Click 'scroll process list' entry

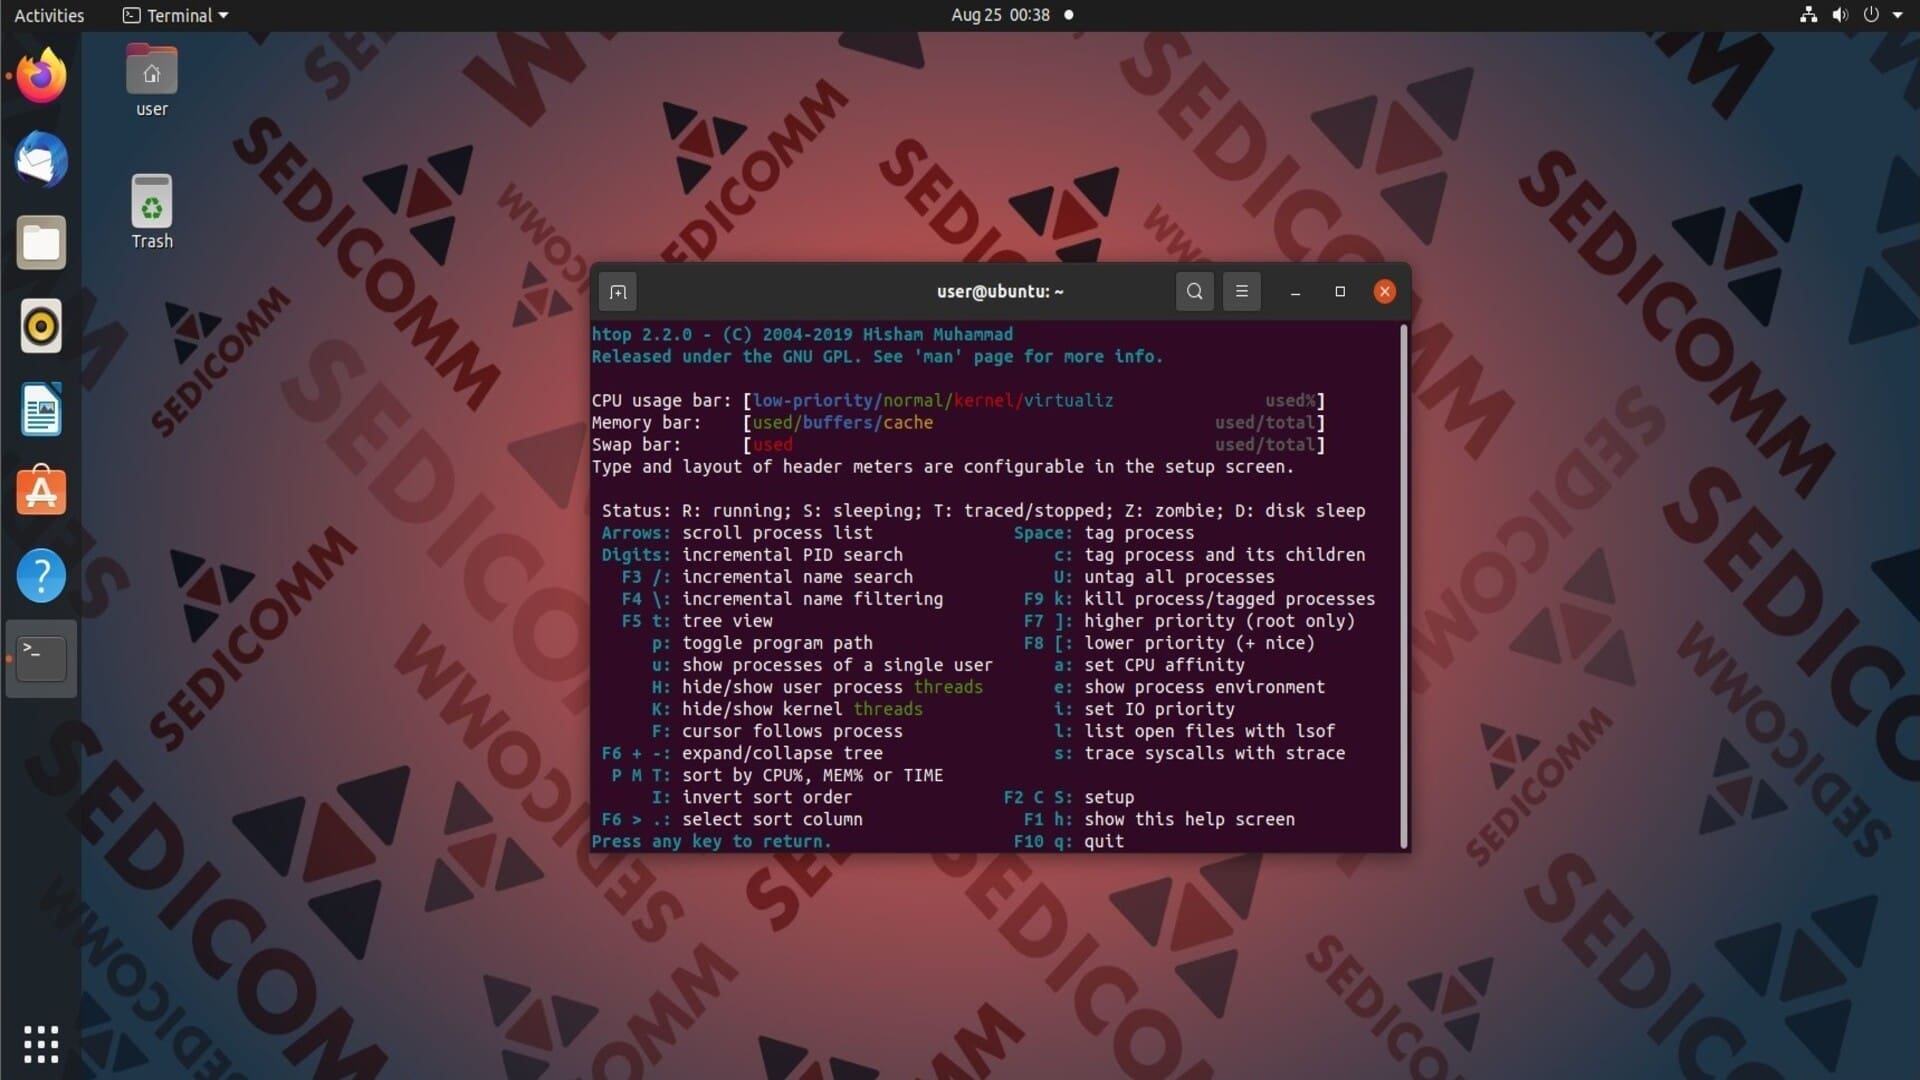[777, 532]
